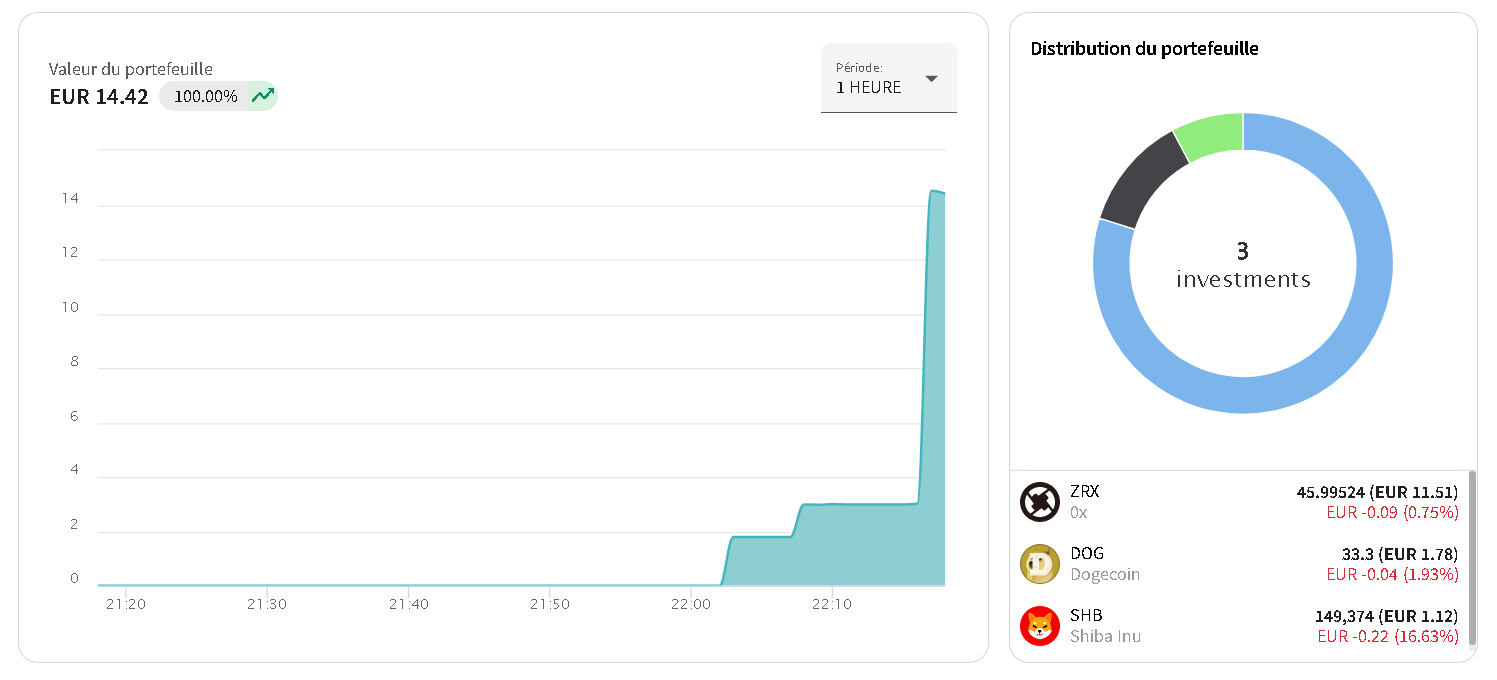Open the ZRX investment row
Viewport: 1497px width, 680px height.
click(1239, 502)
